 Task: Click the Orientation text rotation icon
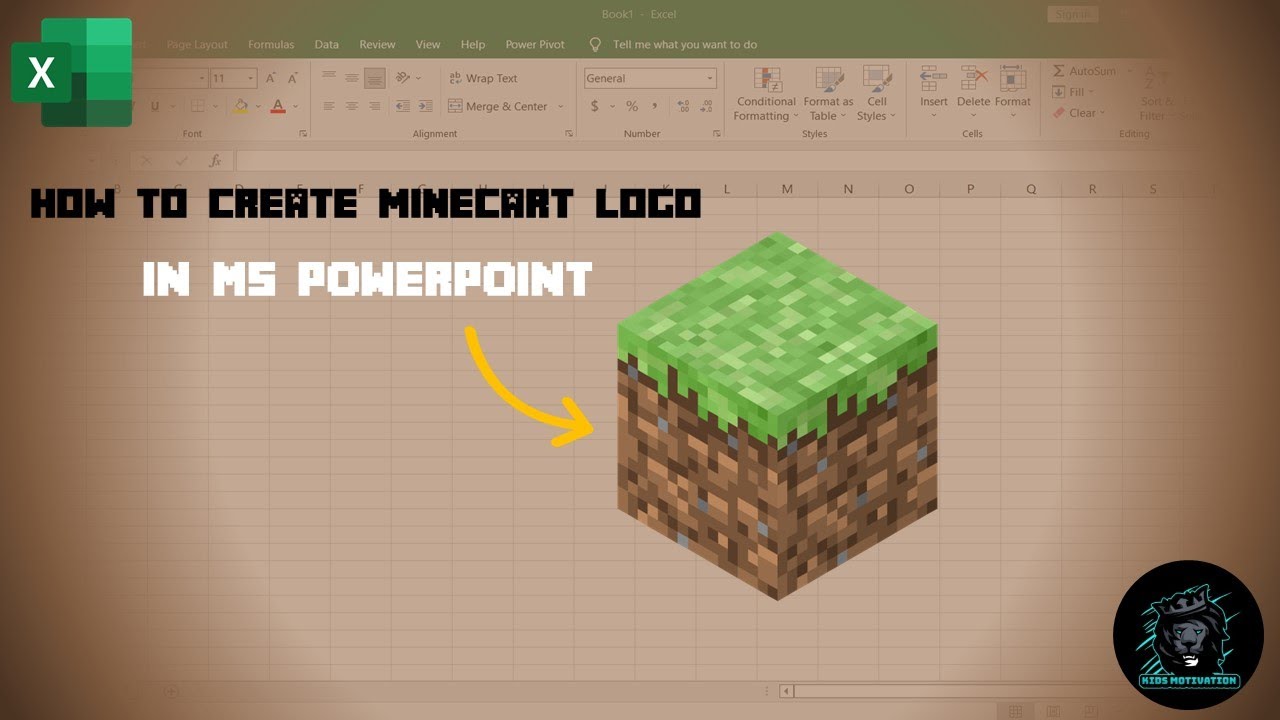[402, 78]
